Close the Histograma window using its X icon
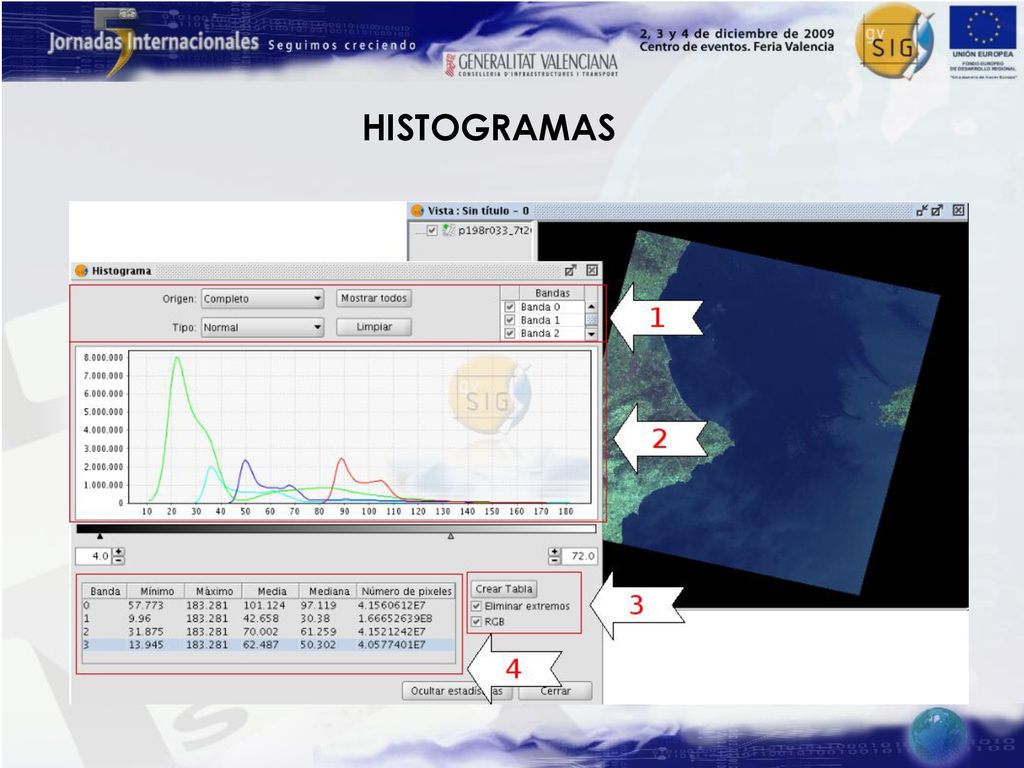1024x768 pixels. point(592,270)
